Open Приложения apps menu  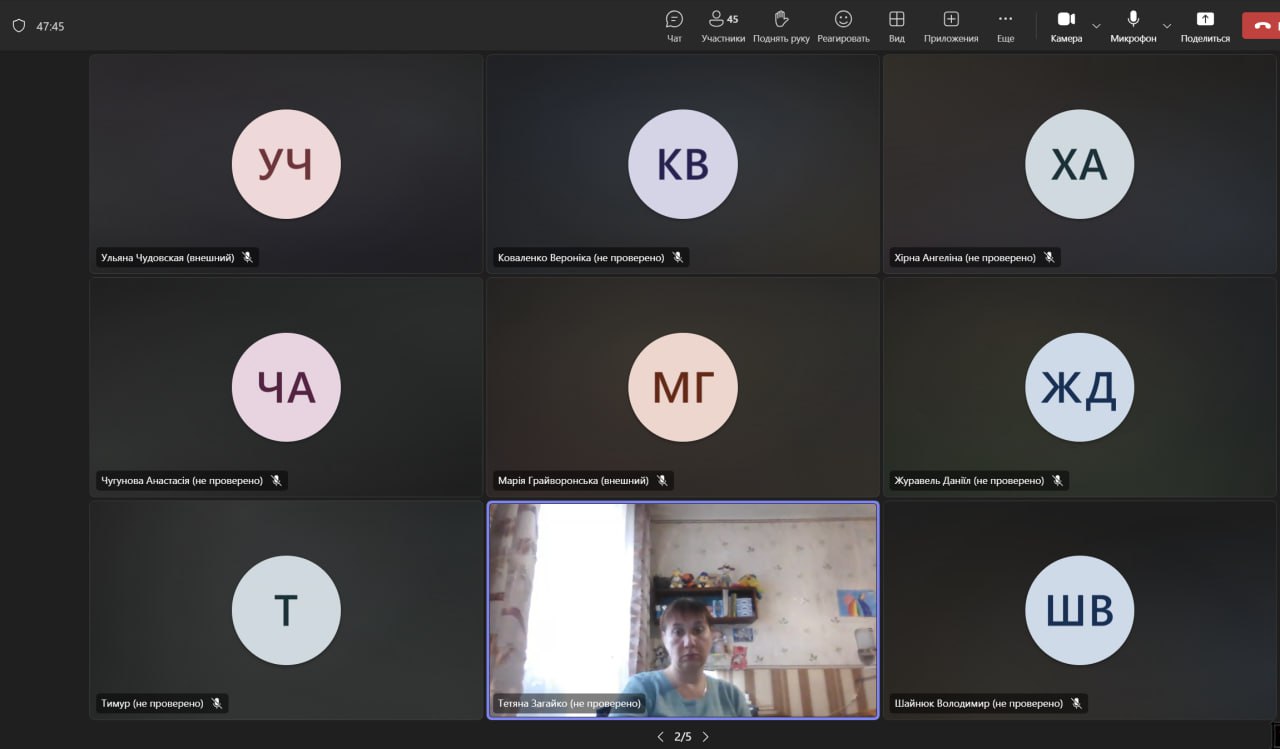coord(951,26)
